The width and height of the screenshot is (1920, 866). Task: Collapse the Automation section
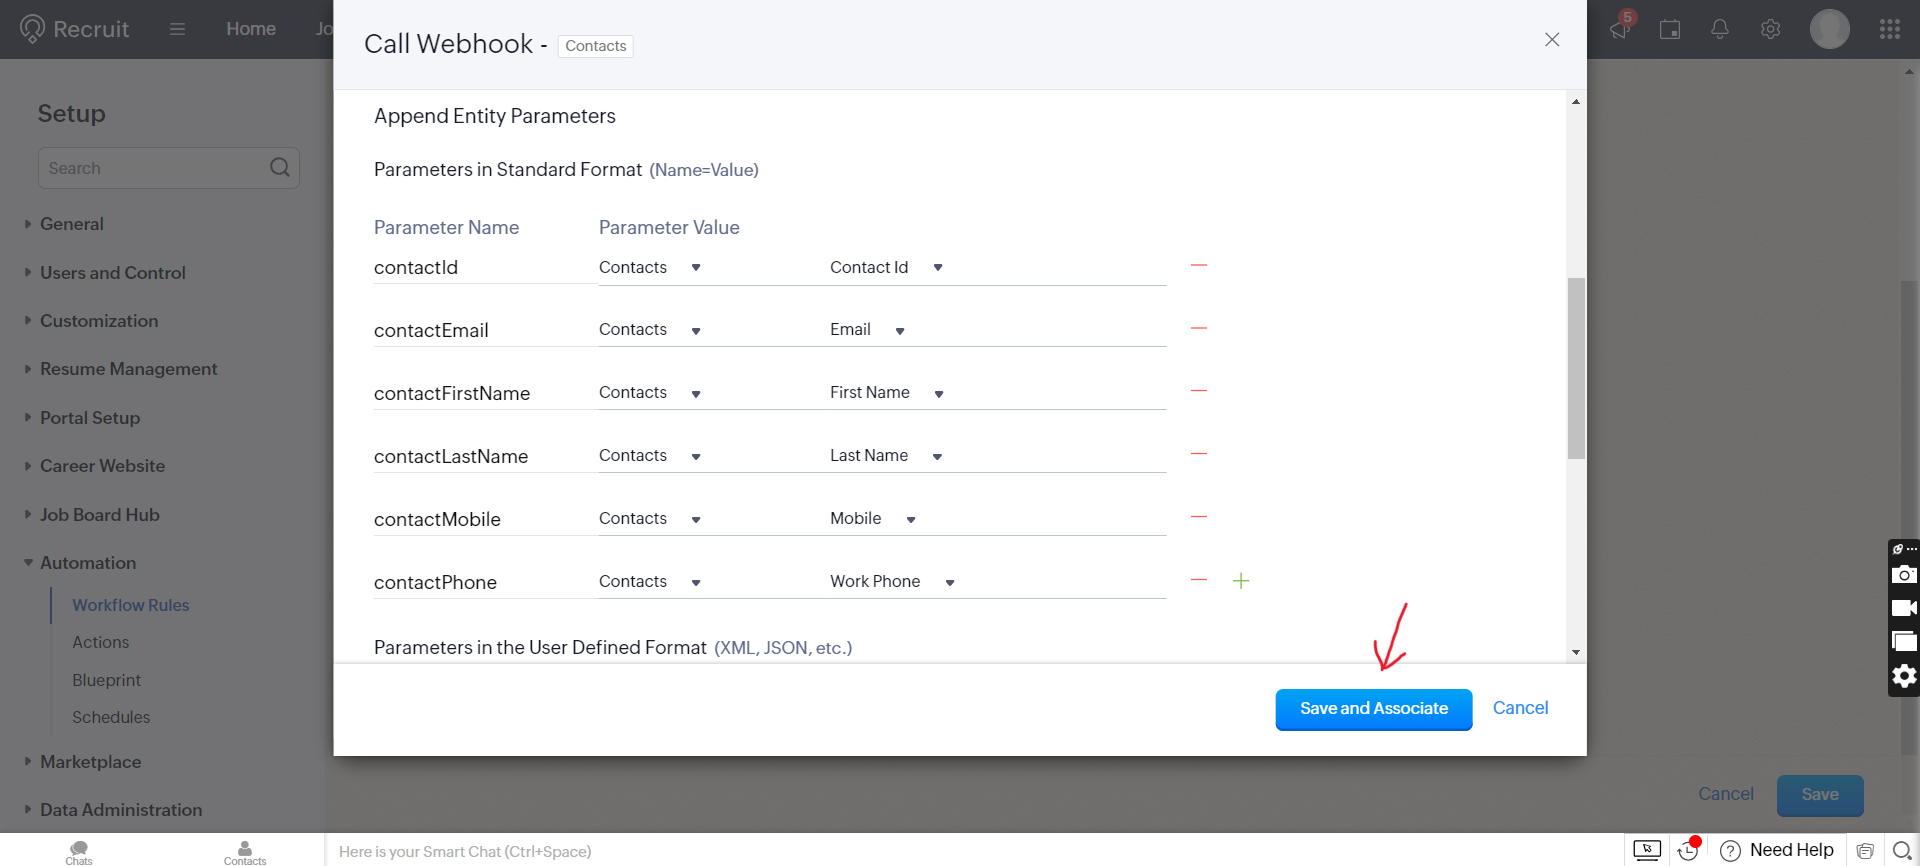coord(88,563)
